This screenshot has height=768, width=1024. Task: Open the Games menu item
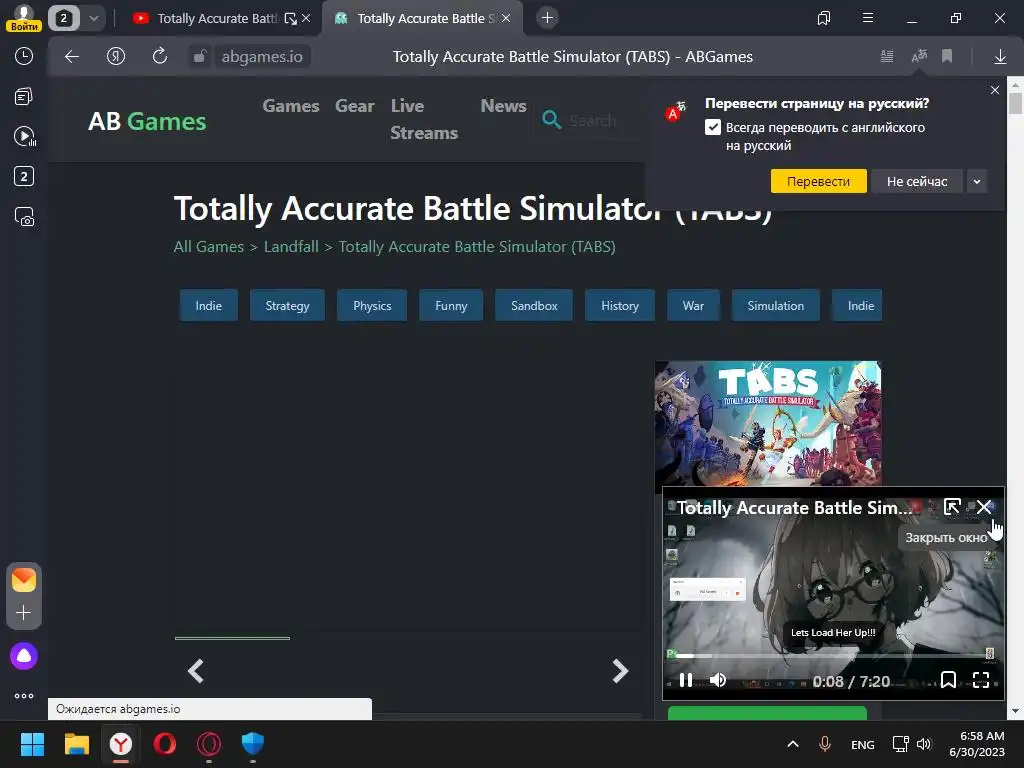(x=291, y=106)
